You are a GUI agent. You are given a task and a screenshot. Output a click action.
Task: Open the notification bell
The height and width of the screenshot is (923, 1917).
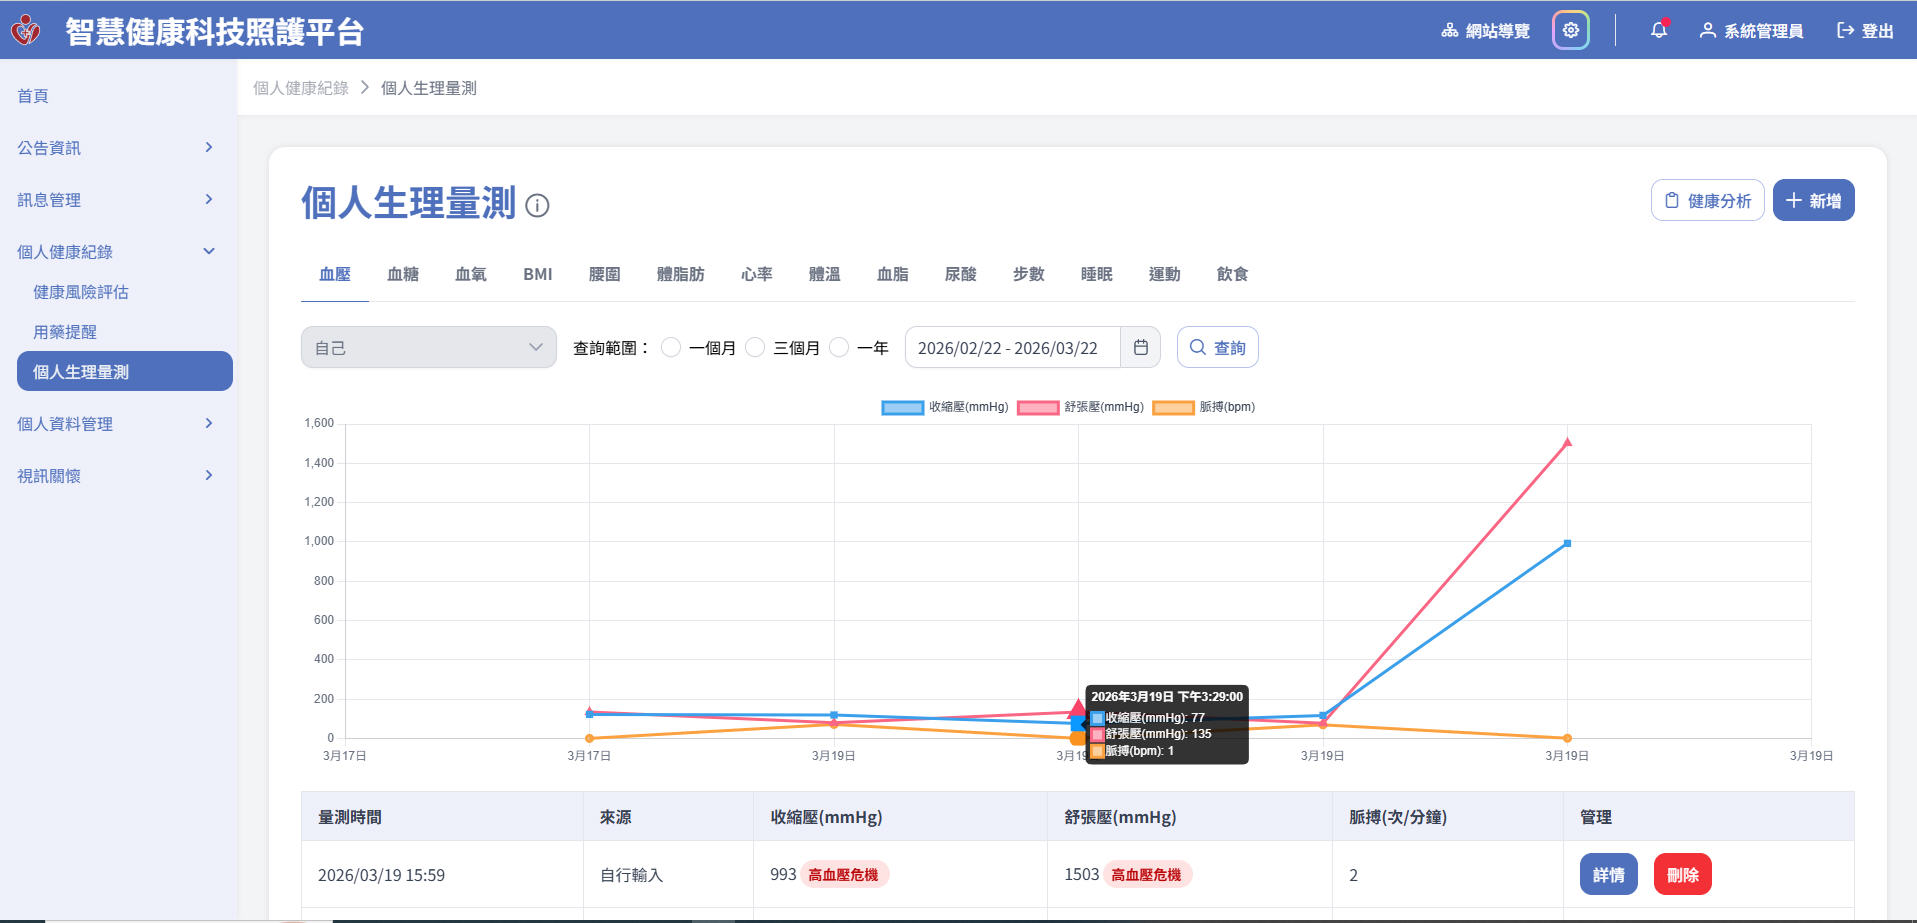pos(1658,30)
